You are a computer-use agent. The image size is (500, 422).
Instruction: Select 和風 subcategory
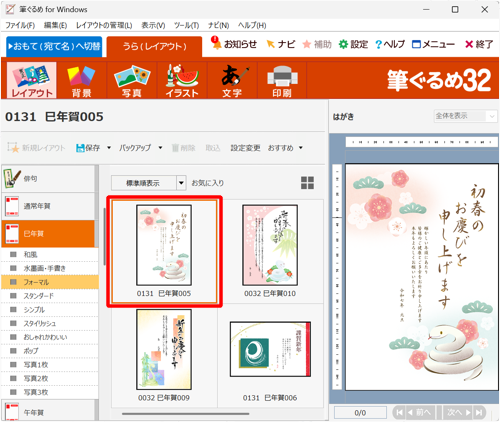coord(50,254)
